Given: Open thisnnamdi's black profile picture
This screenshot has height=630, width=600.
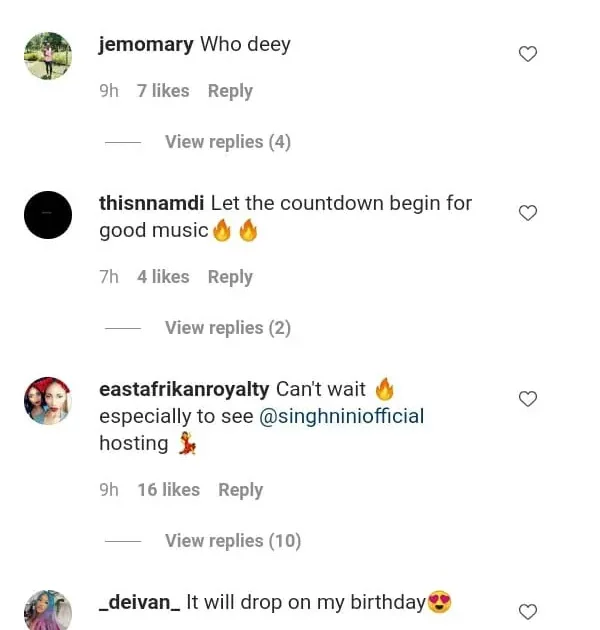Looking at the screenshot, I should click(48, 215).
